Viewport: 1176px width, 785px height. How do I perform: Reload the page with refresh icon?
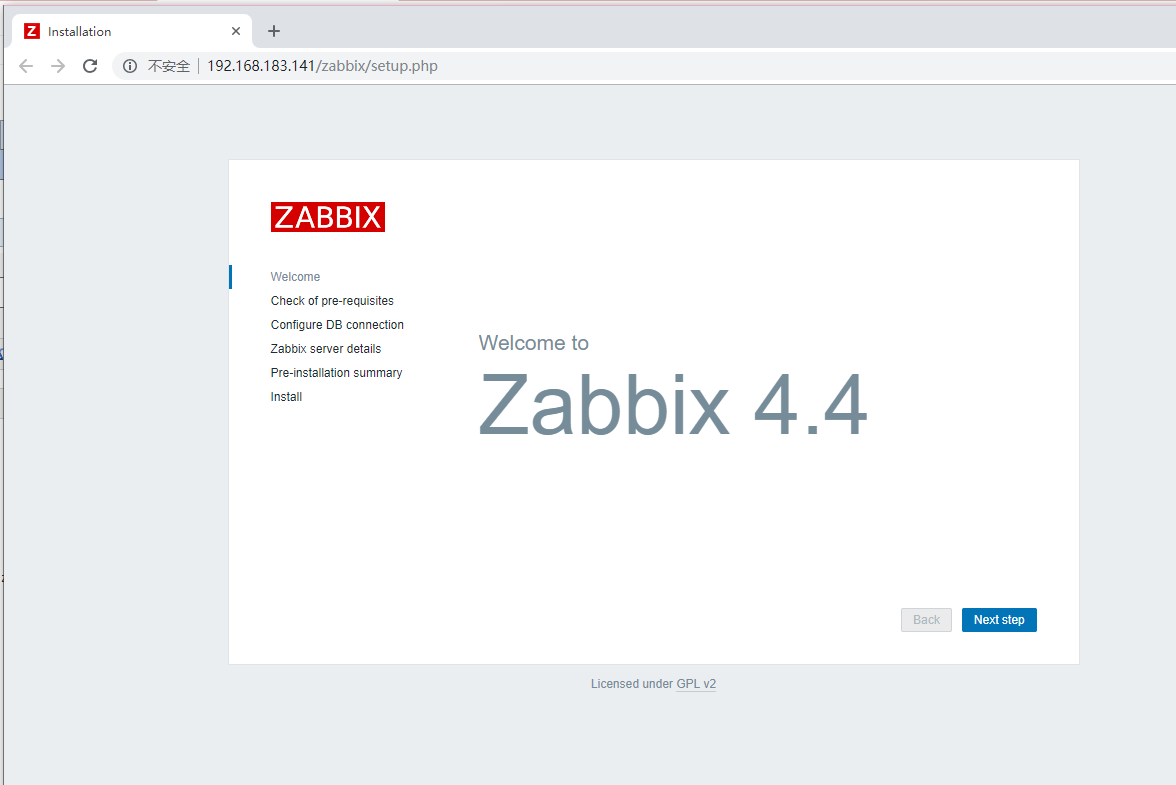(x=90, y=66)
